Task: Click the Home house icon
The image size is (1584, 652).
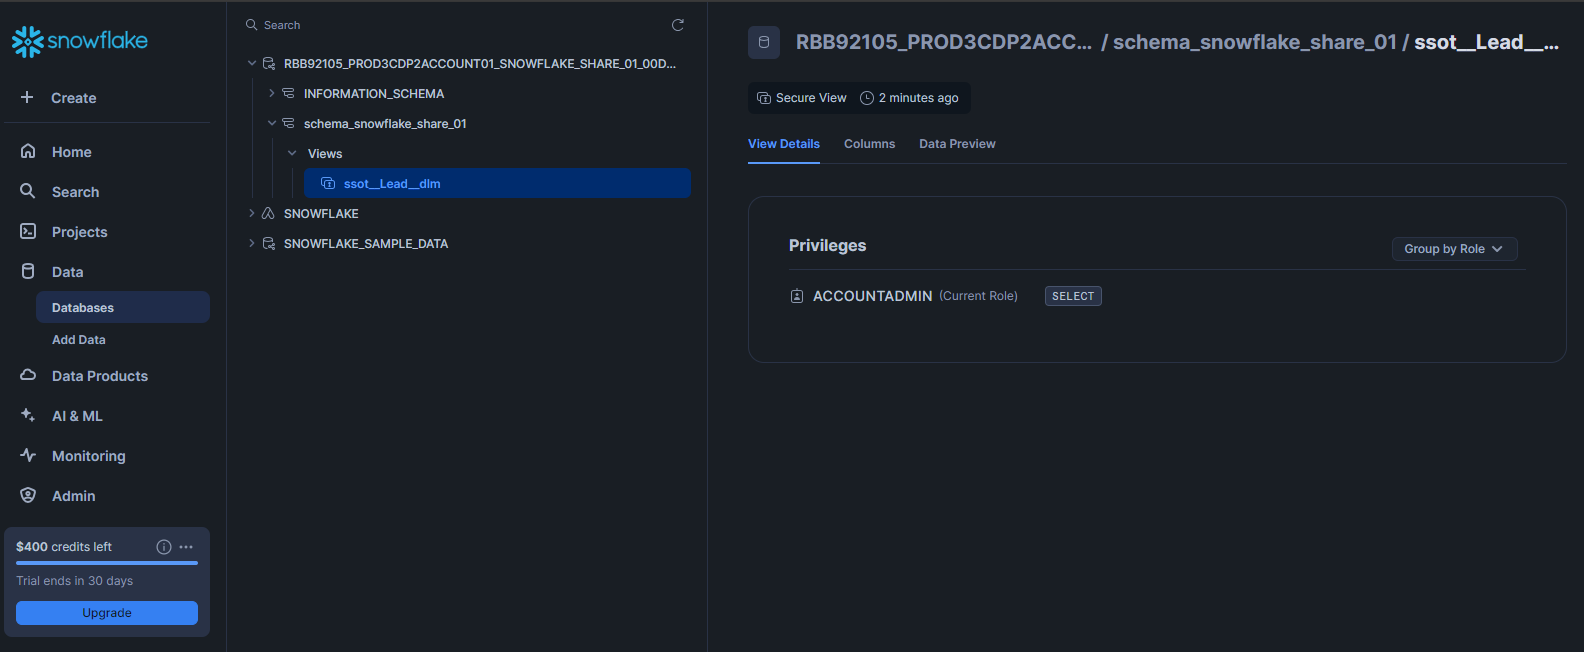Action: [28, 151]
